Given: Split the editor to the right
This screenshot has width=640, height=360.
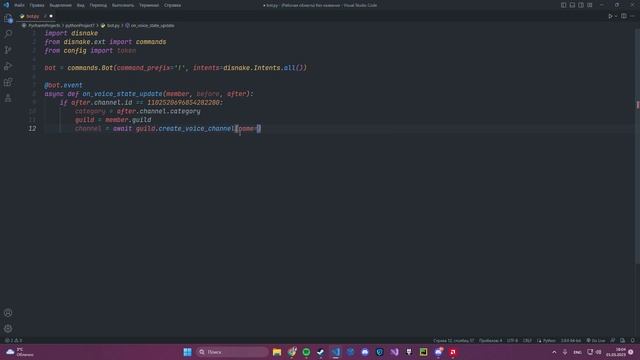Looking at the screenshot, I should click(624, 16).
